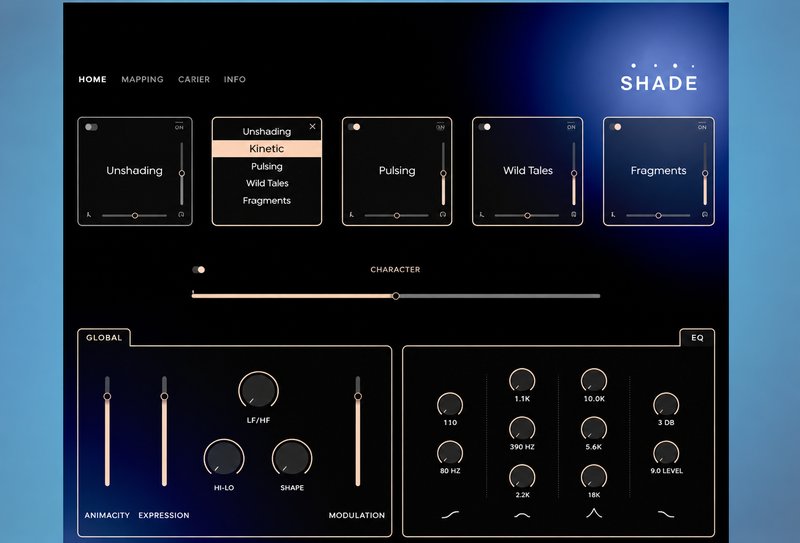Click the 2.2K EQ knob
The width and height of the screenshot is (800, 543).
click(x=522, y=477)
